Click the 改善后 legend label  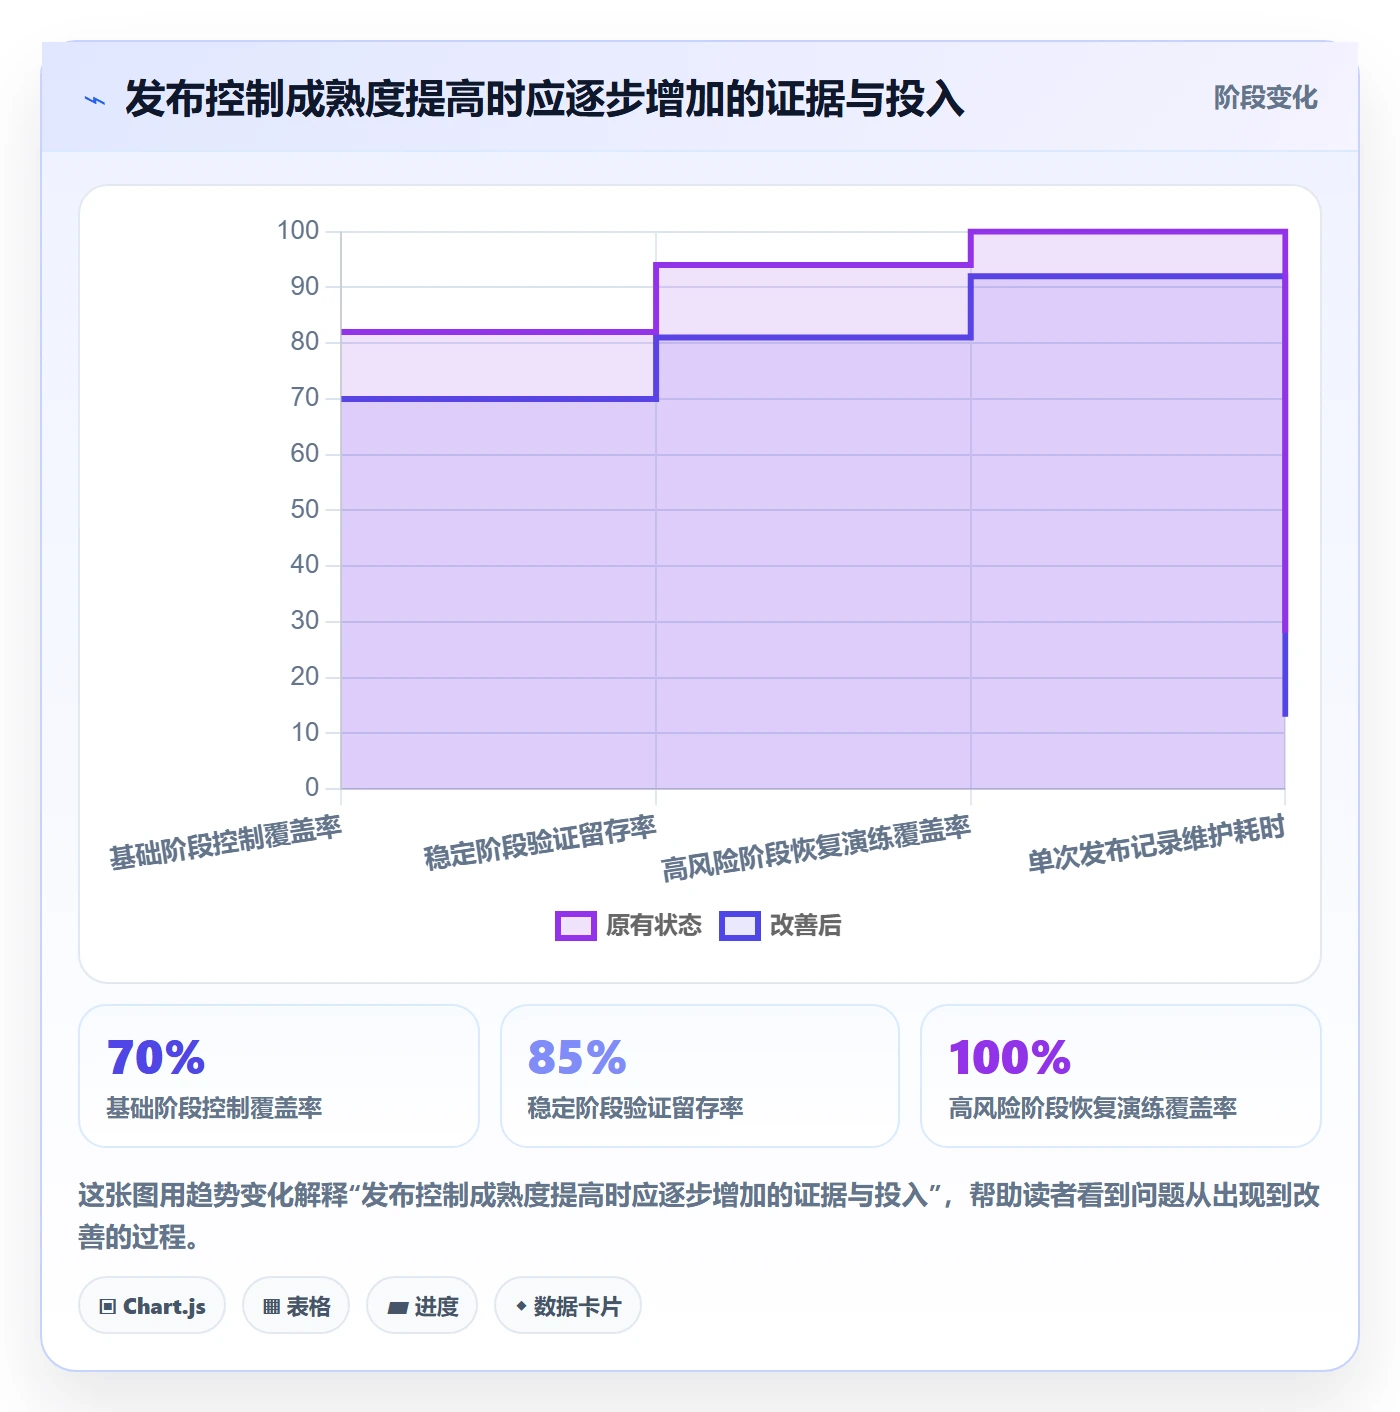[x=806, y=926]
